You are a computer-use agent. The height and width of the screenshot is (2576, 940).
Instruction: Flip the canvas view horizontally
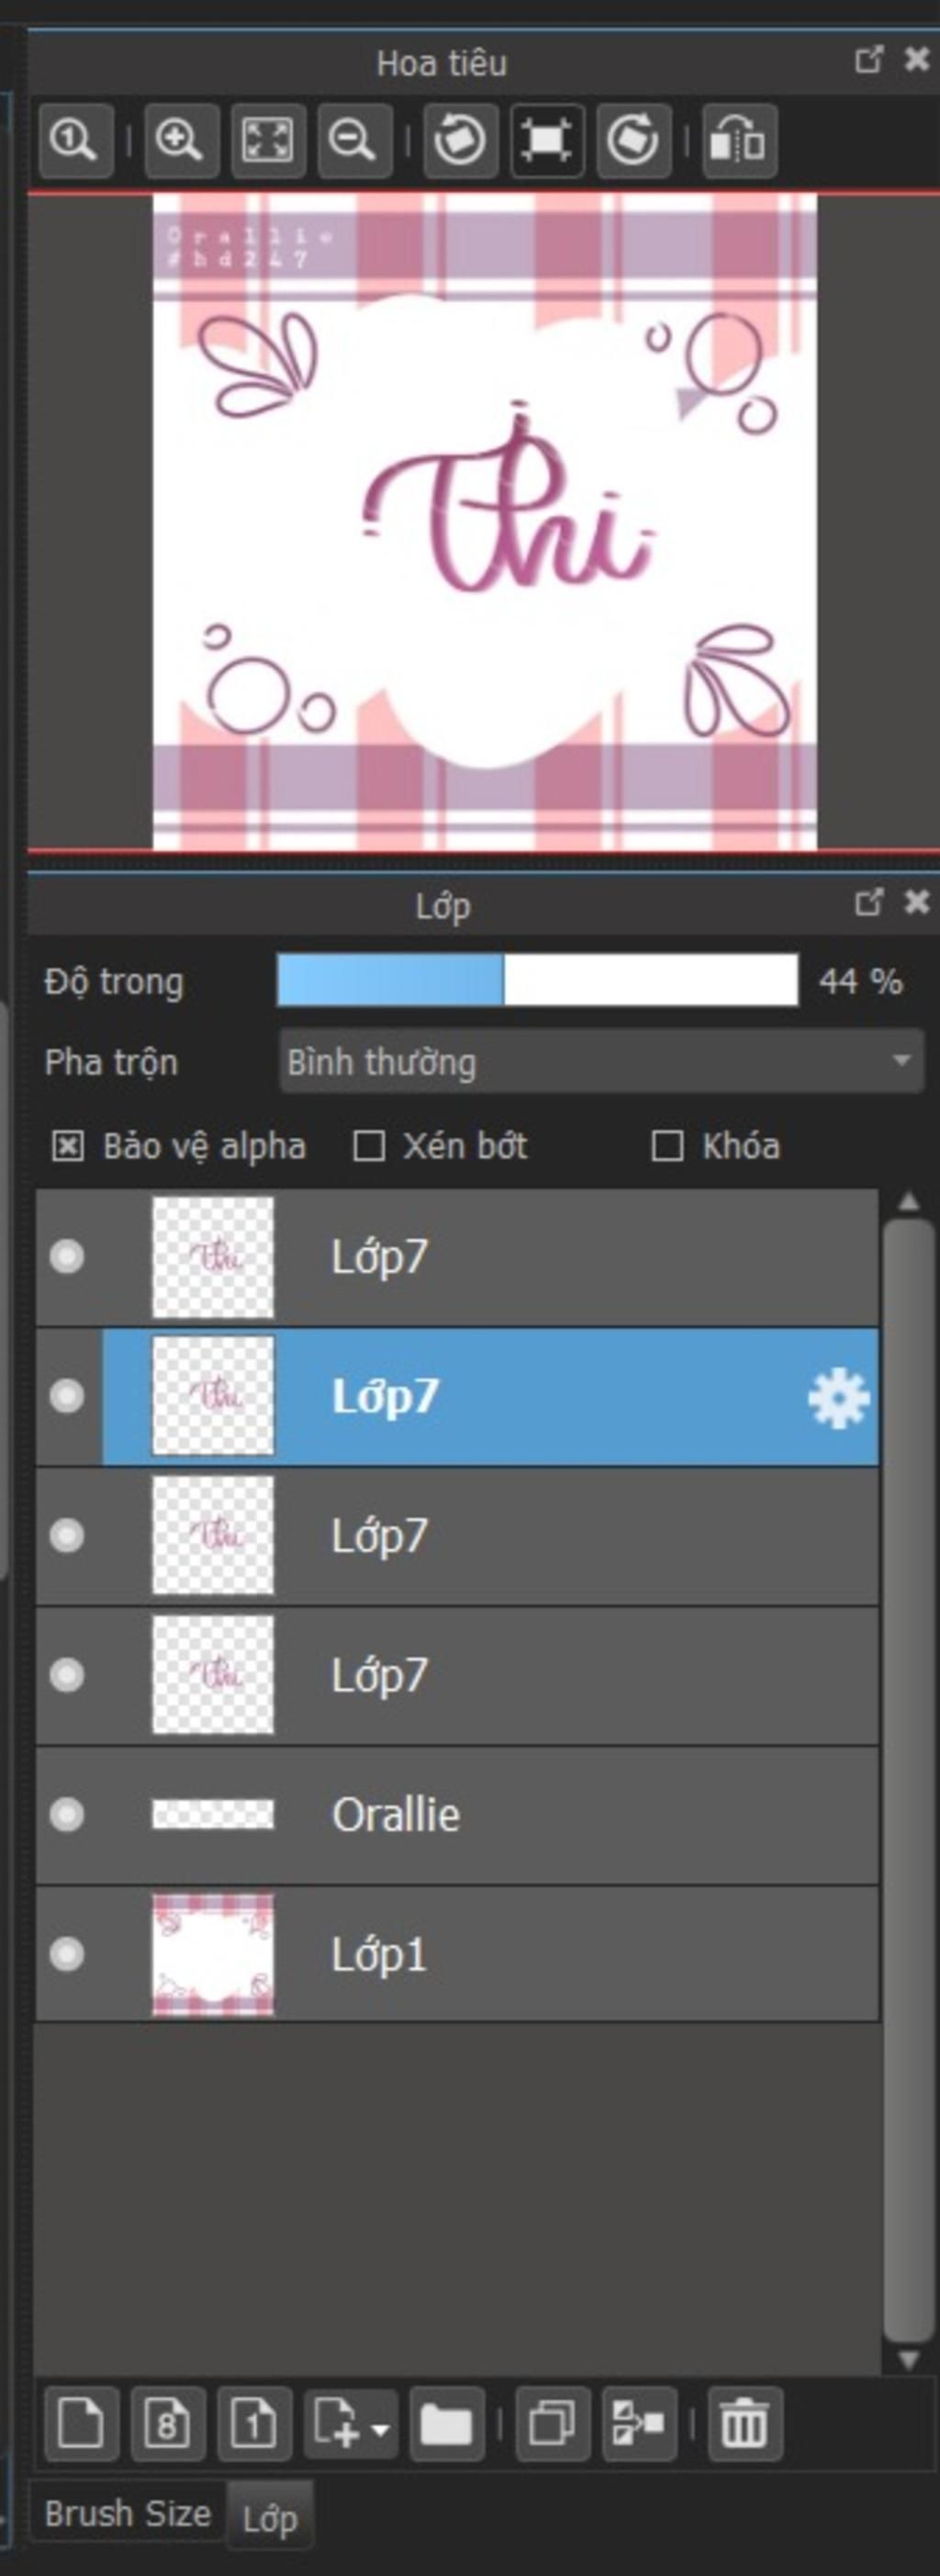coord(739,140)
